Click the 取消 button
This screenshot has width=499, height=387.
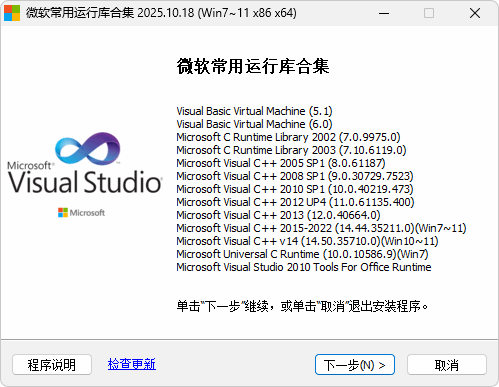tap(447, 365)
